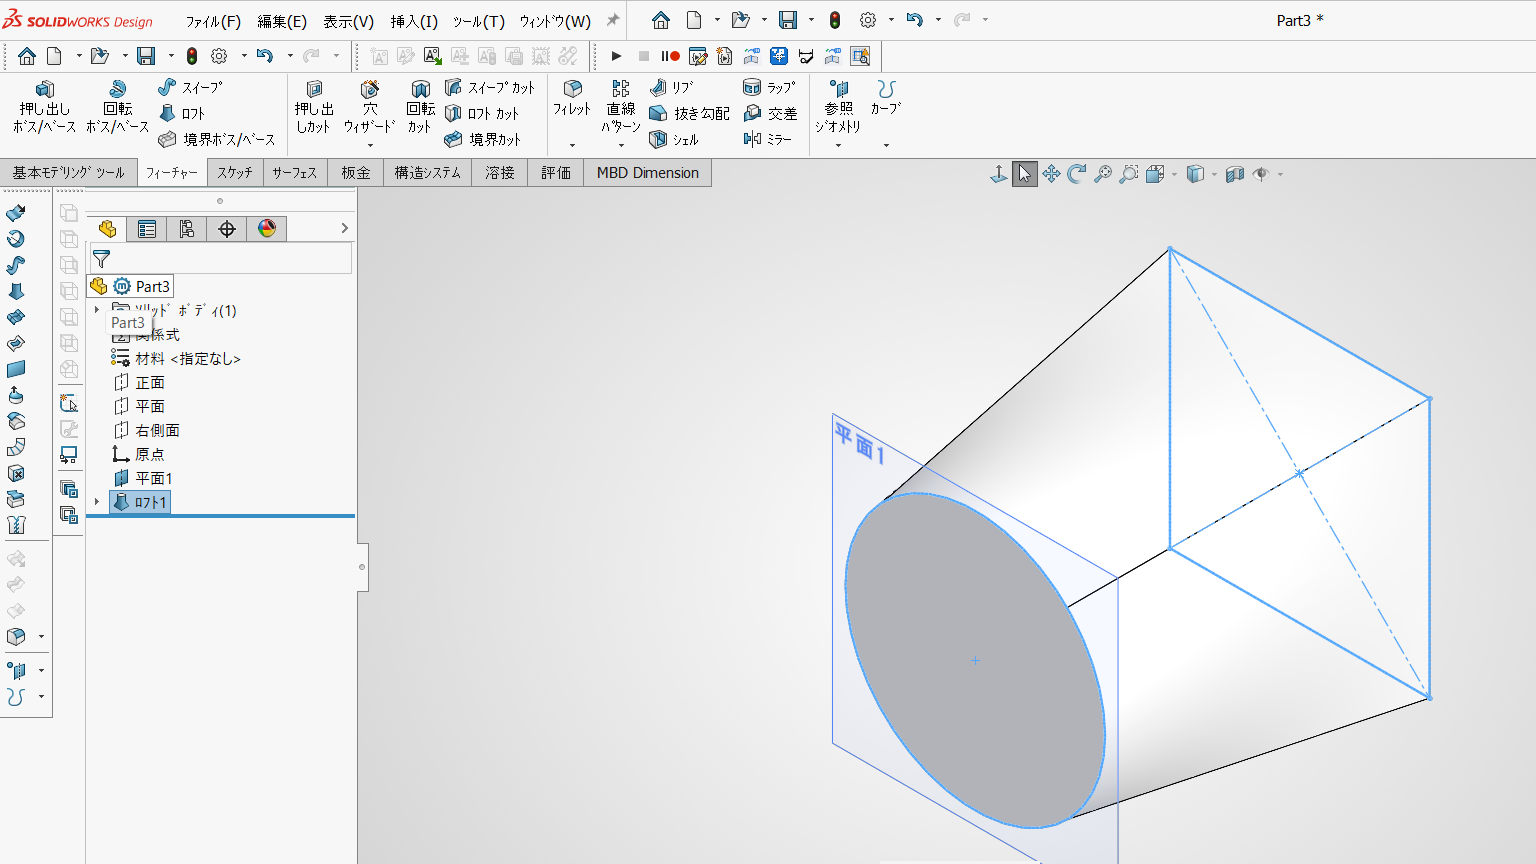Open the 参照ジオメトリ dropdown arrow

coord(838,146)
